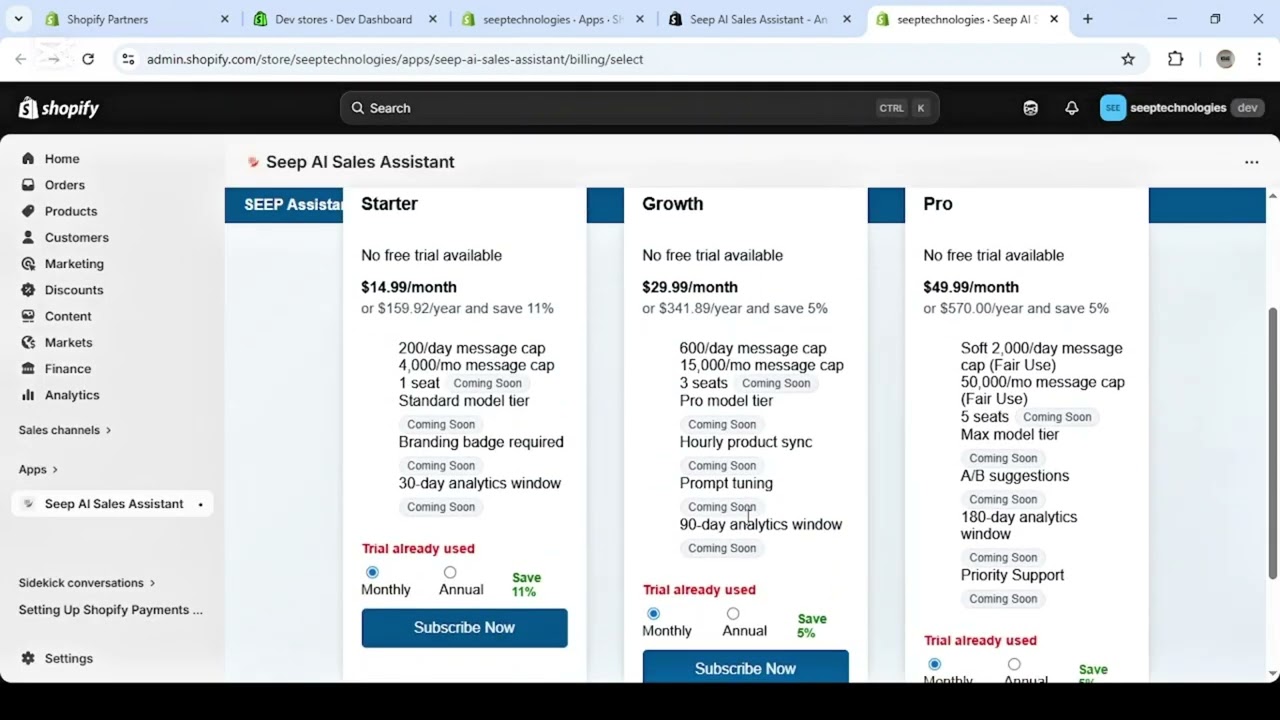Select Annual billing for Pro plan
Image resolution: width=1280 pixels, height=720 pixels.
[x=1014, y=664]
